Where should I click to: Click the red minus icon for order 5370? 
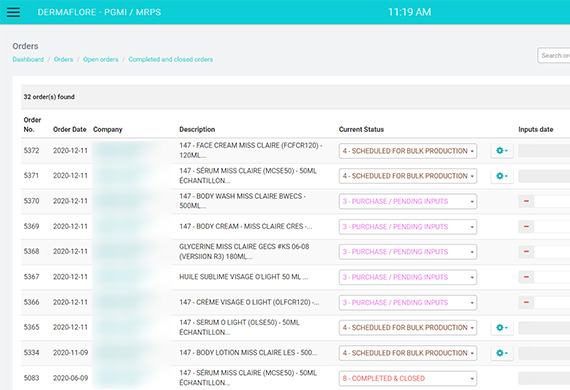526,201
